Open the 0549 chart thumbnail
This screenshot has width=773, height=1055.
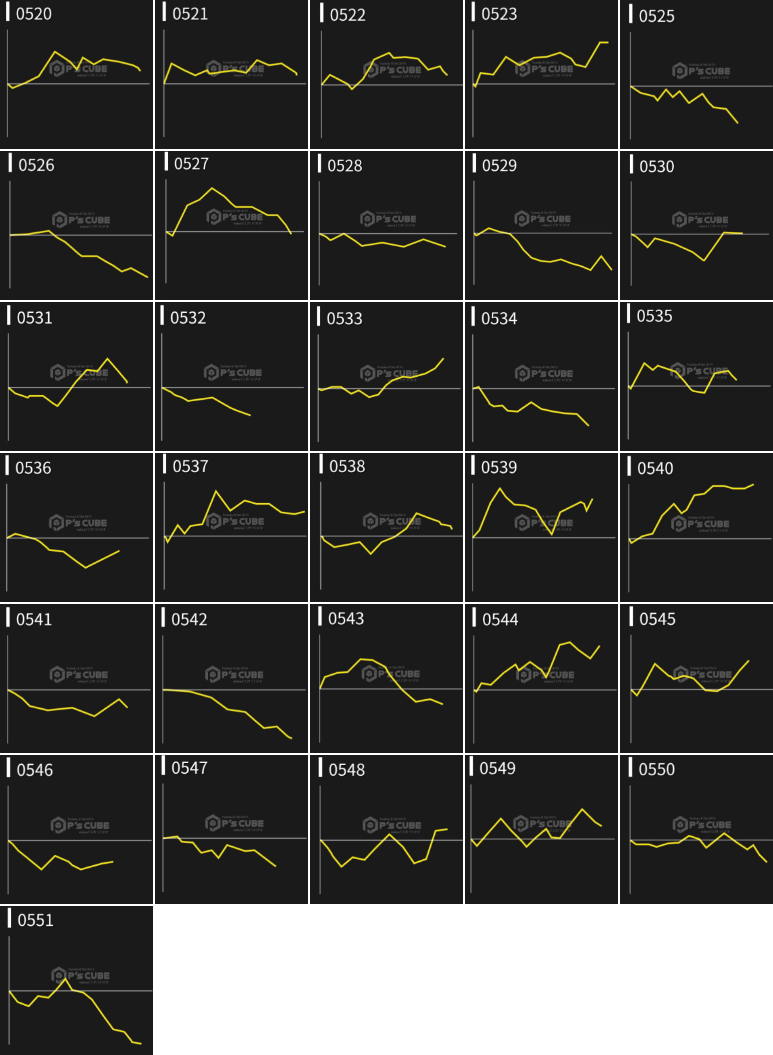[541, 832]
